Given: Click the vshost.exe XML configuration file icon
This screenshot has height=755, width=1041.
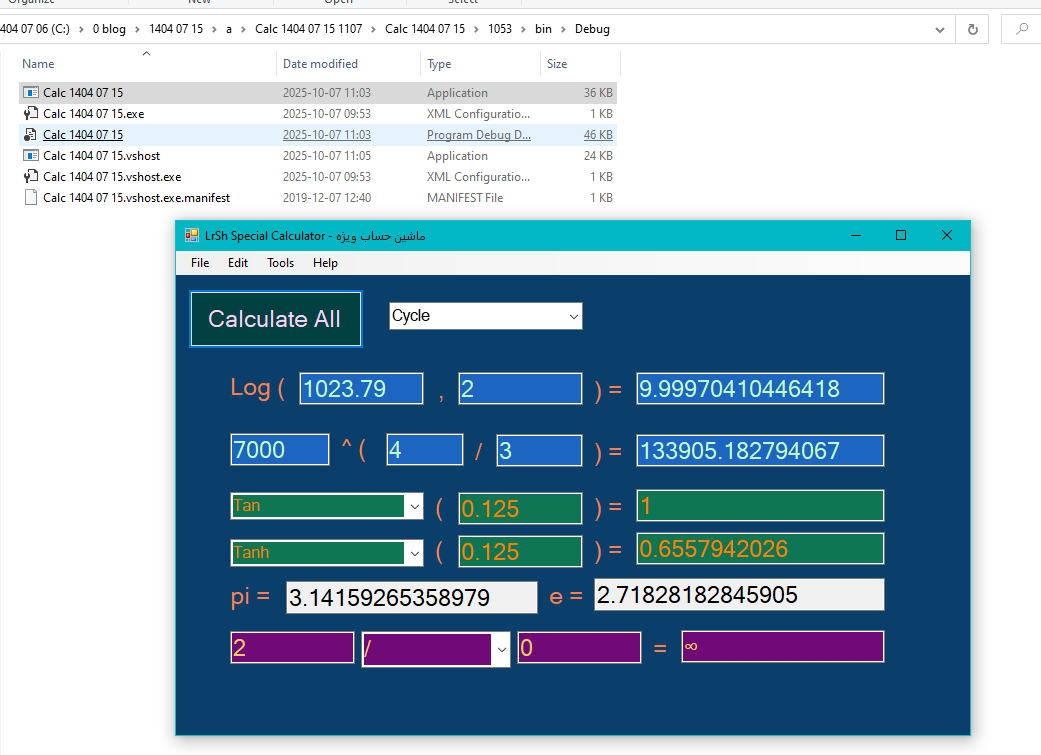Looking at the screenshot, I should tap(30, 177).
